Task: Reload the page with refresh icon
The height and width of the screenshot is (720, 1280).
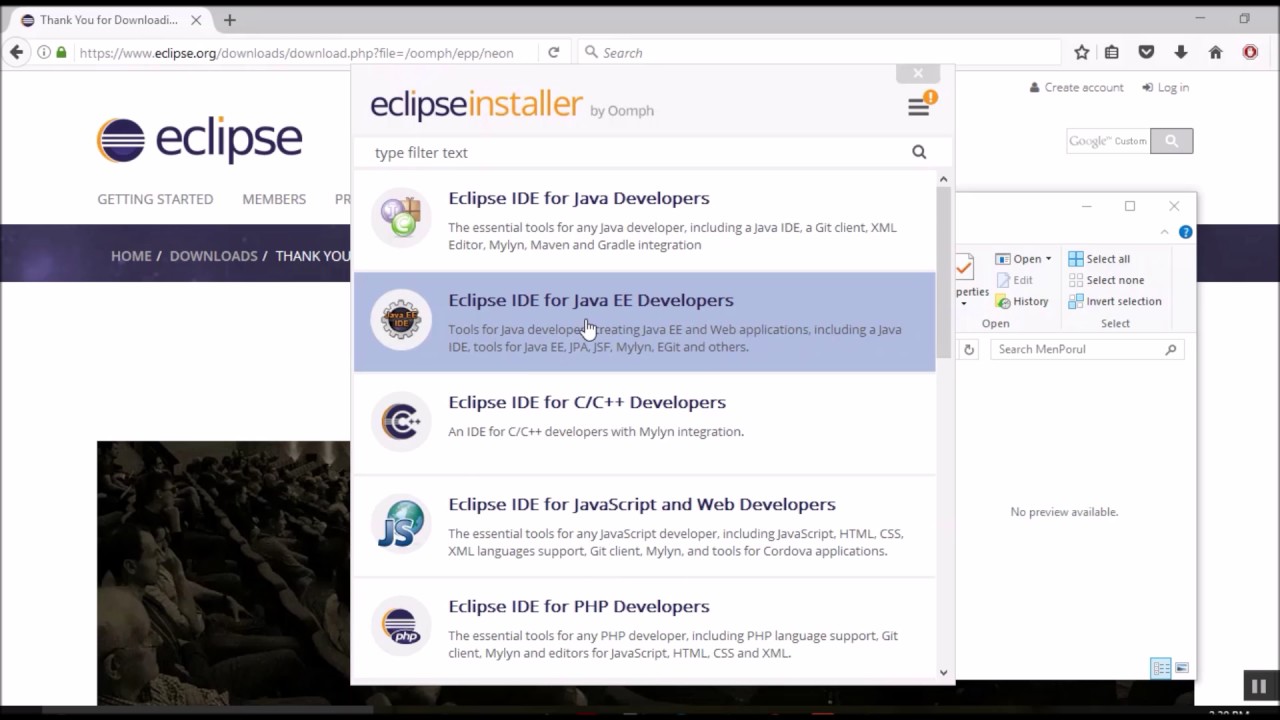Action: (x=553, y=52)
